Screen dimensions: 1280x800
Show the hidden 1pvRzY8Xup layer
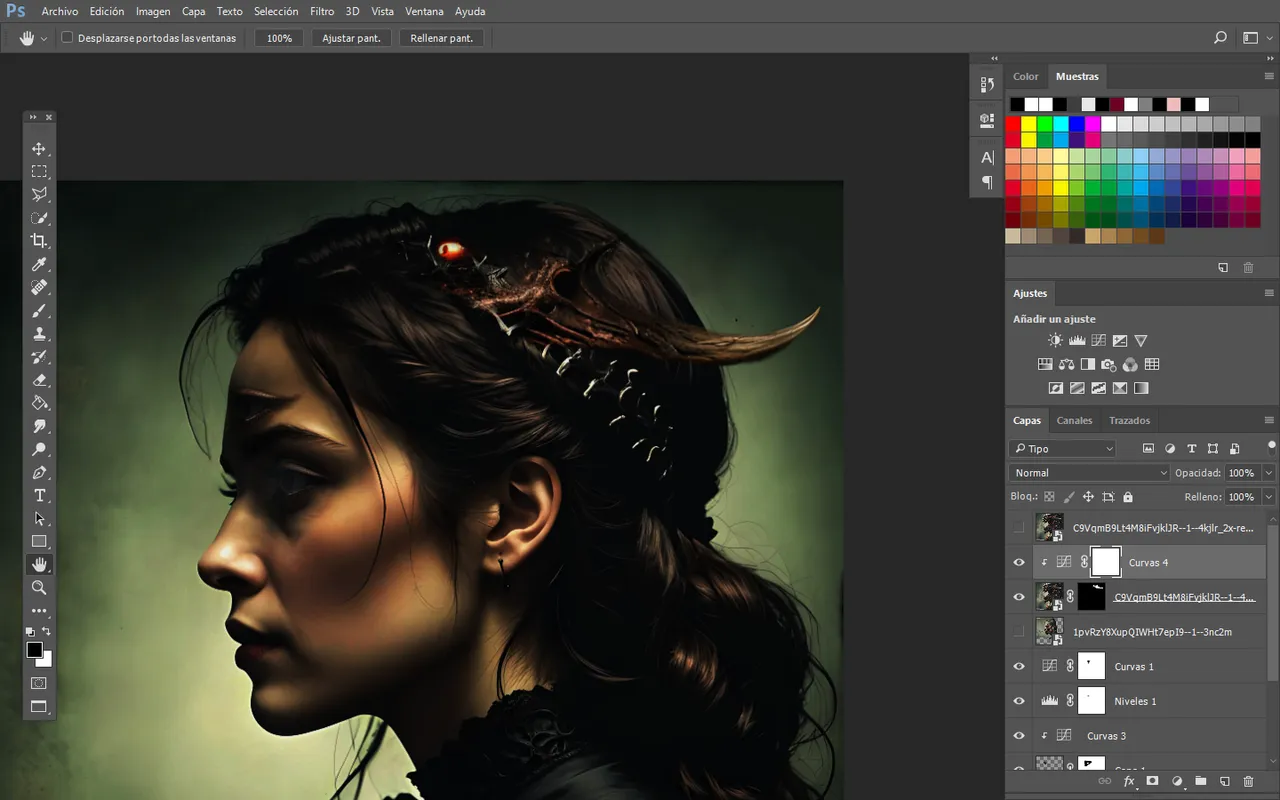click(x=1019, y=632)
